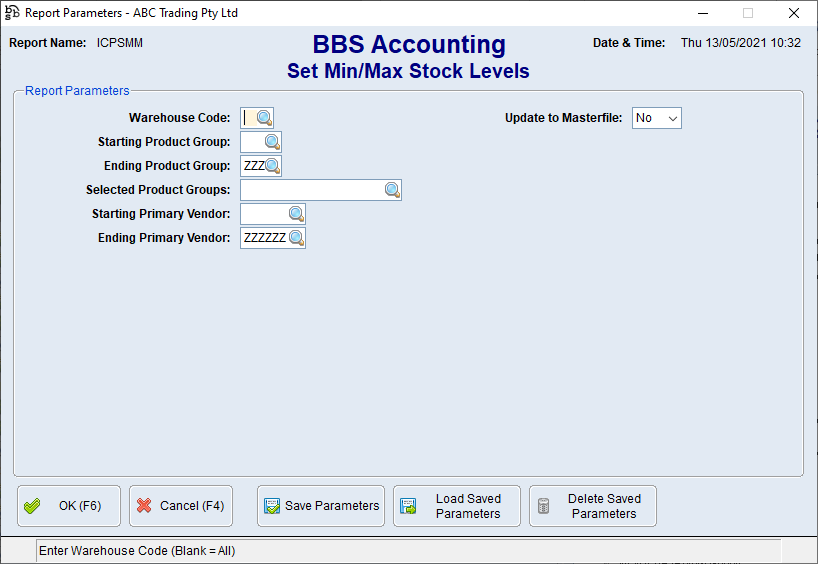Click the Starting Primary Vendor text field
The image size is (818, 564).
264,214
